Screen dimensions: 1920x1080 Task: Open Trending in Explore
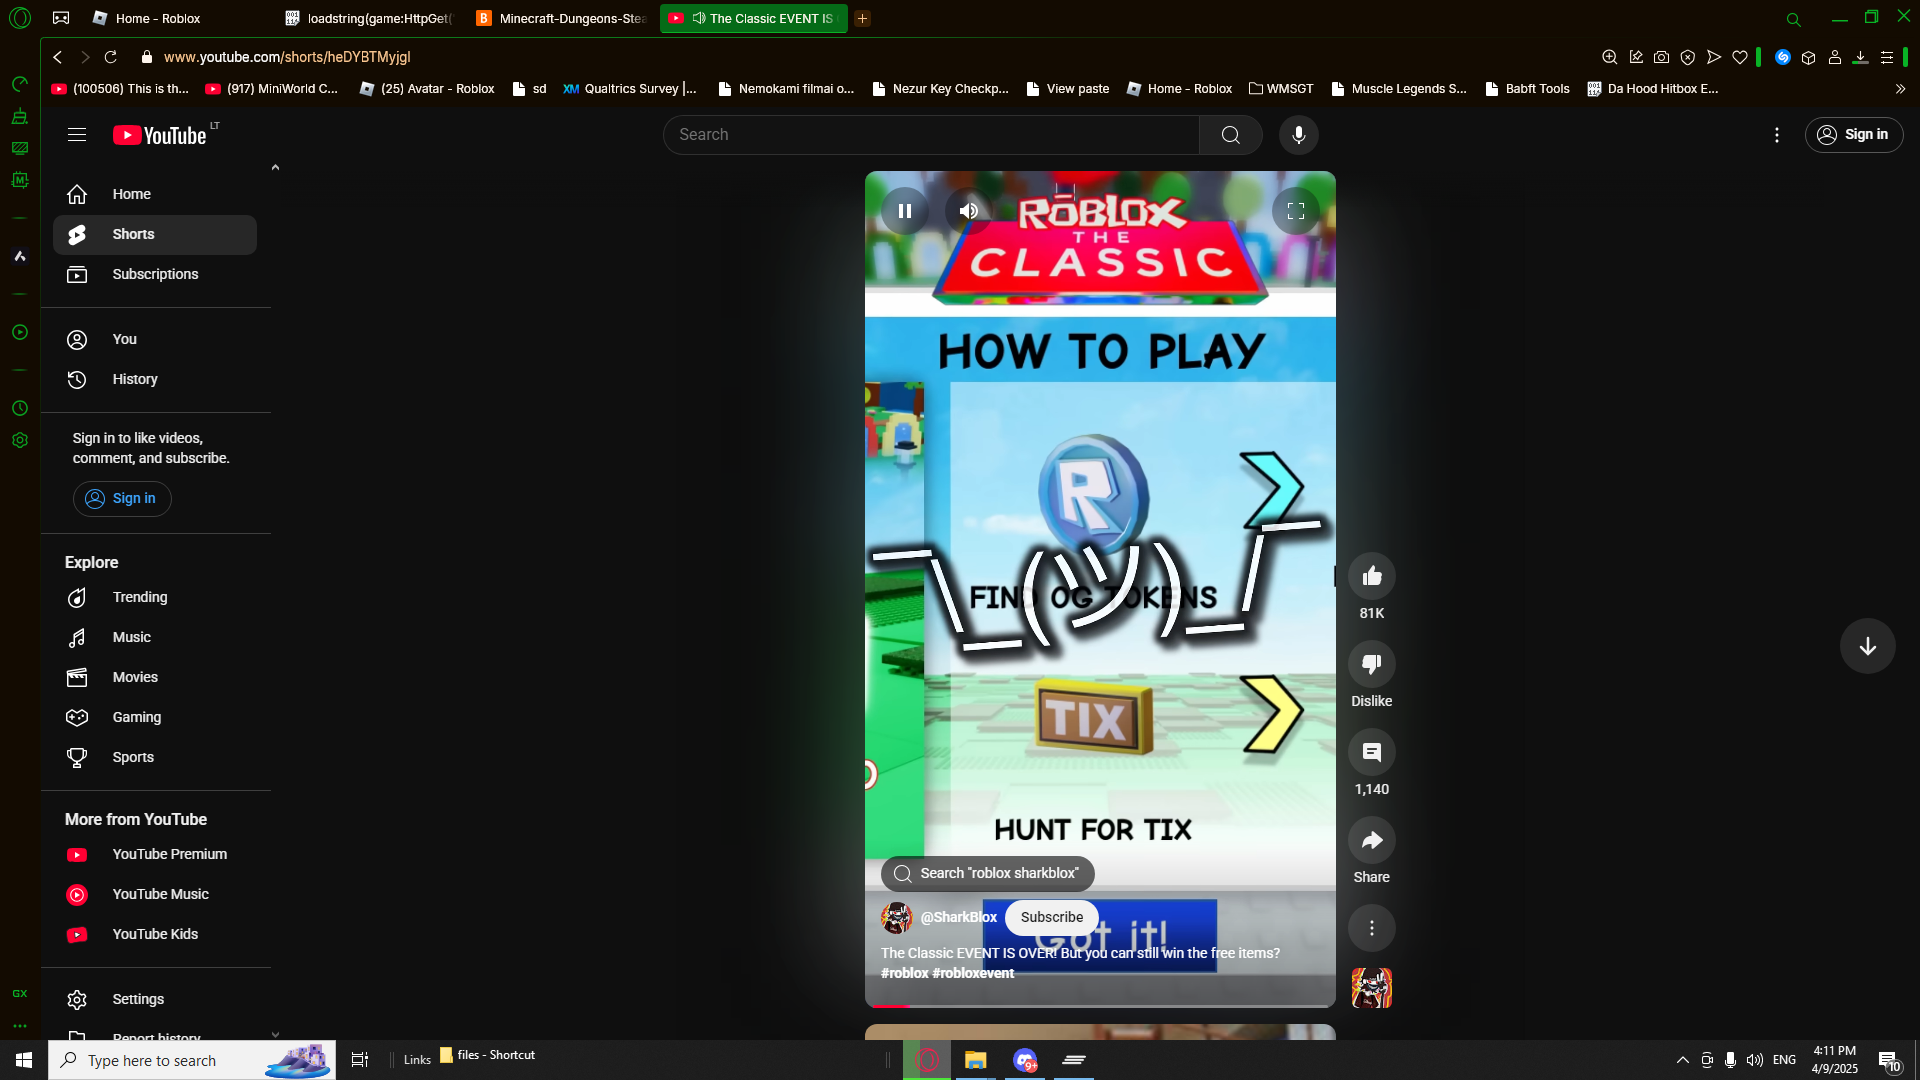point(155,597)
